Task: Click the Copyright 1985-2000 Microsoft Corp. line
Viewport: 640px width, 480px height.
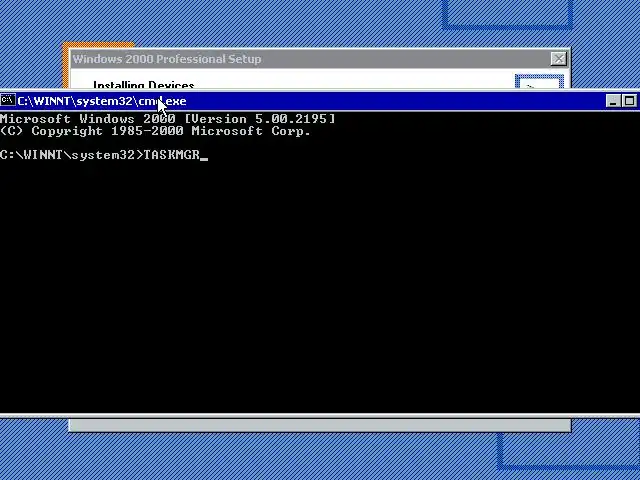Action: point(155,131)
